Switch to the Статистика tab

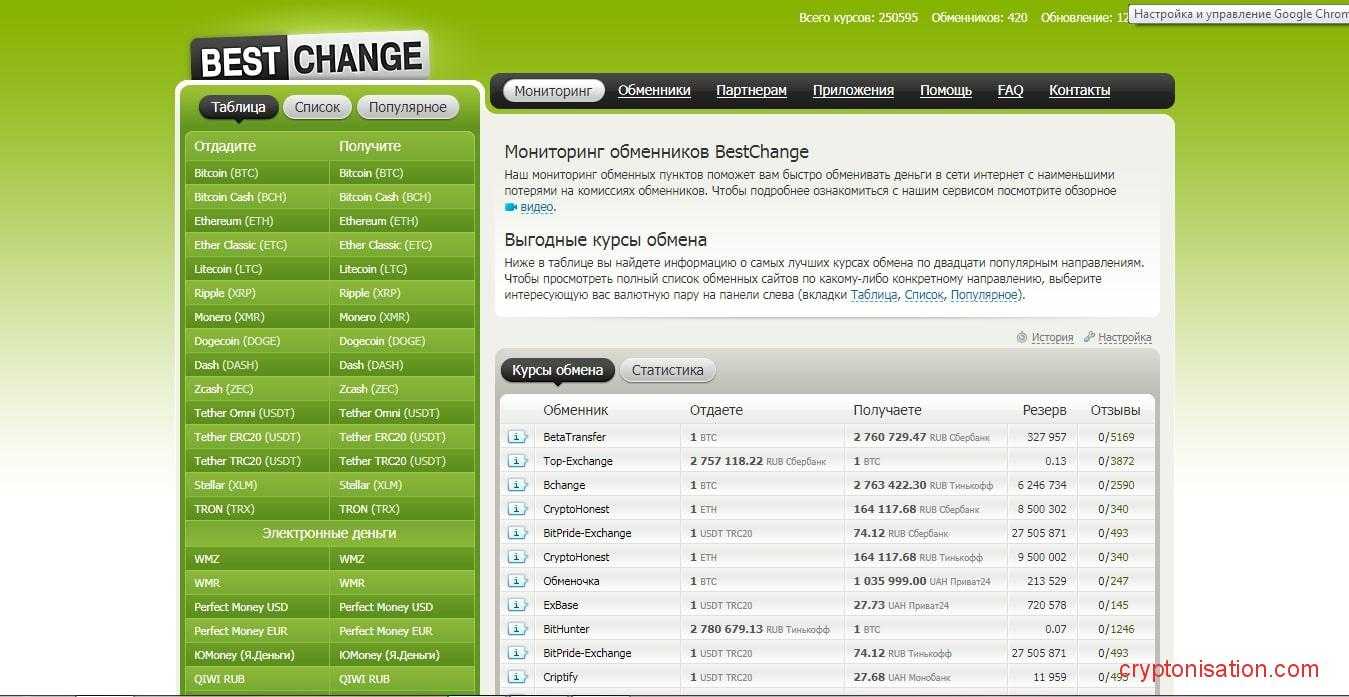(x=667, y=370)
